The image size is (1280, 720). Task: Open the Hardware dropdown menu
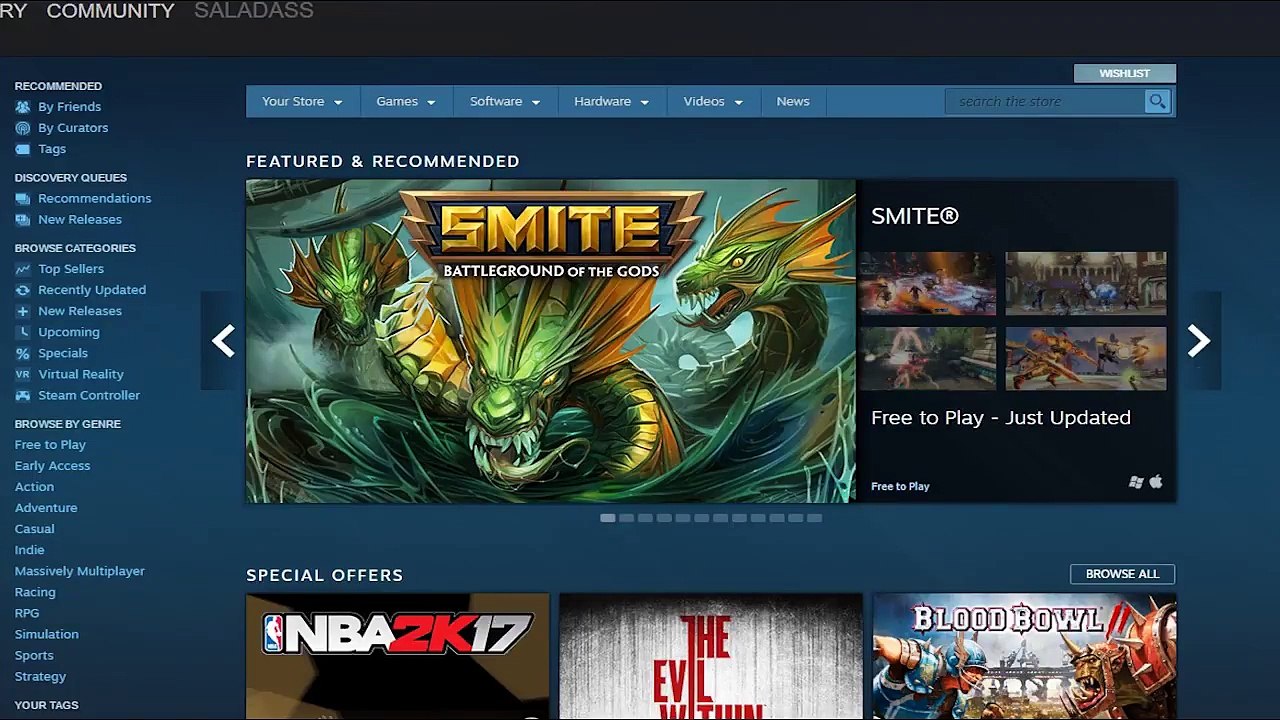(x=612, y=101)
